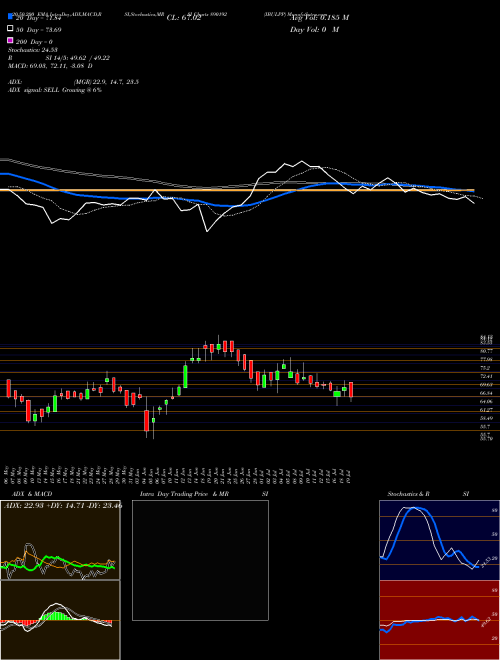
Task: Open the red RSI chart panel
Action: [x=439, y=620]
